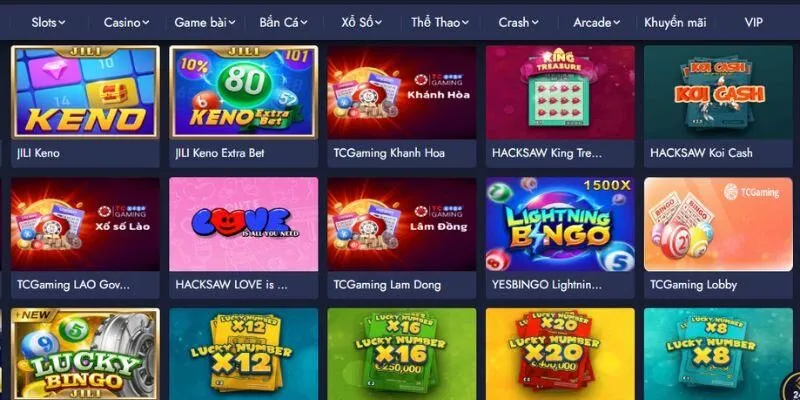
Task: Open the Khuyến mãi promotions page
Action: (675, 22)
